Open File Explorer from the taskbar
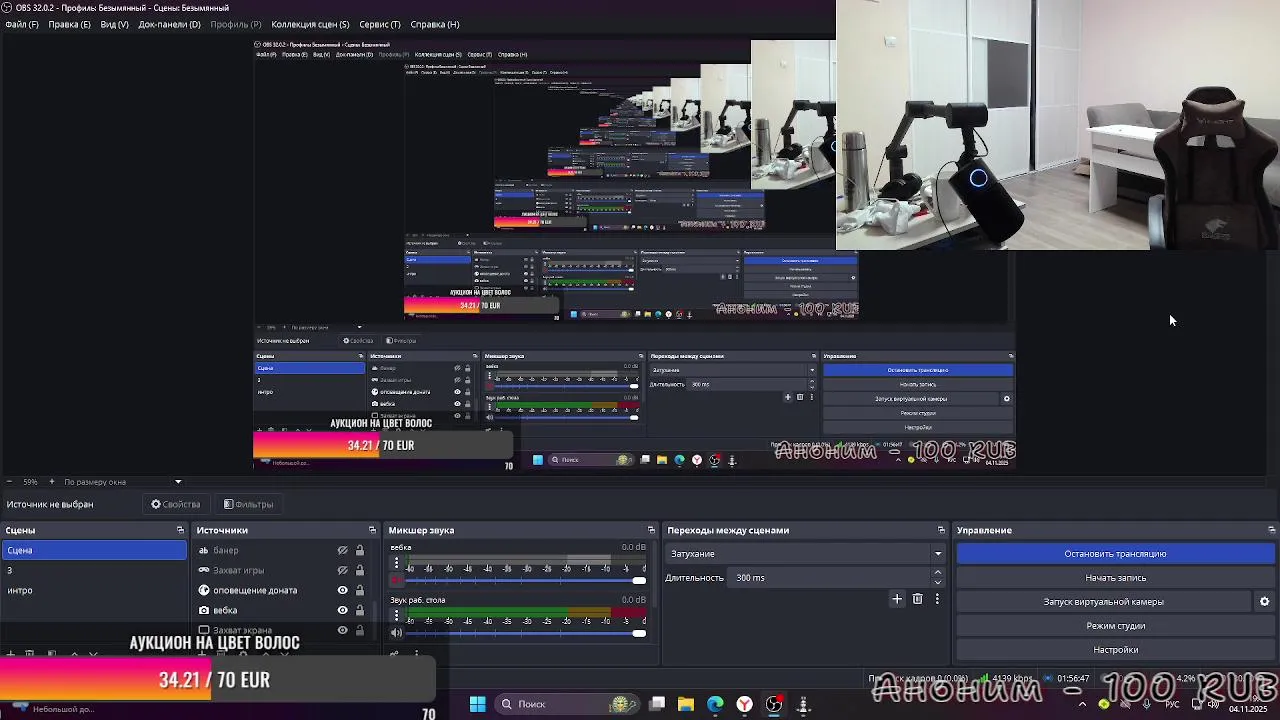The height and width of the screenshot is (720, 1280). click(x=686, y=704)
